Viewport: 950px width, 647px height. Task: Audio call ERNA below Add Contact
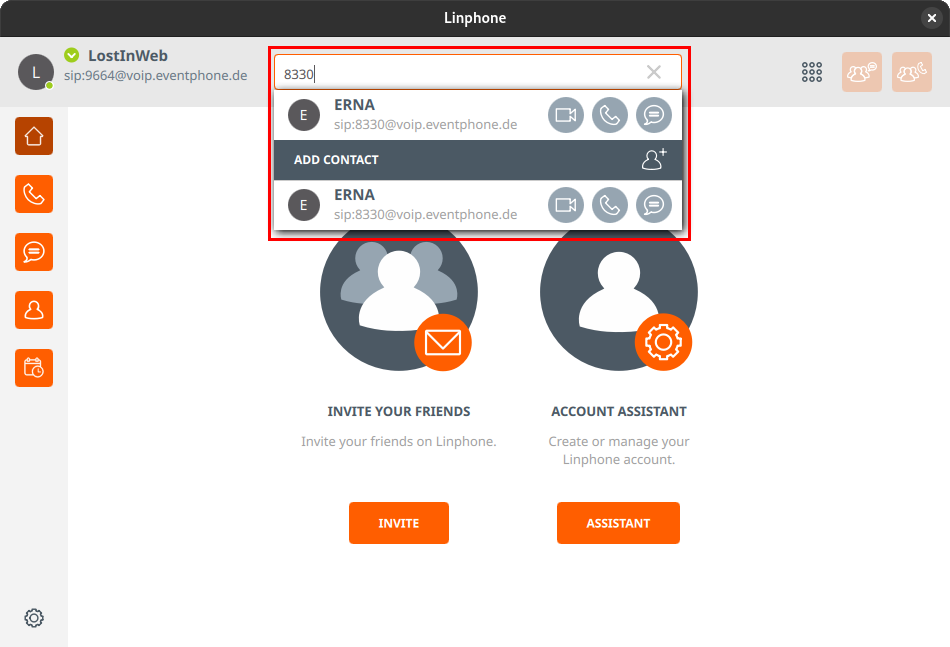[x=610, y=205]
